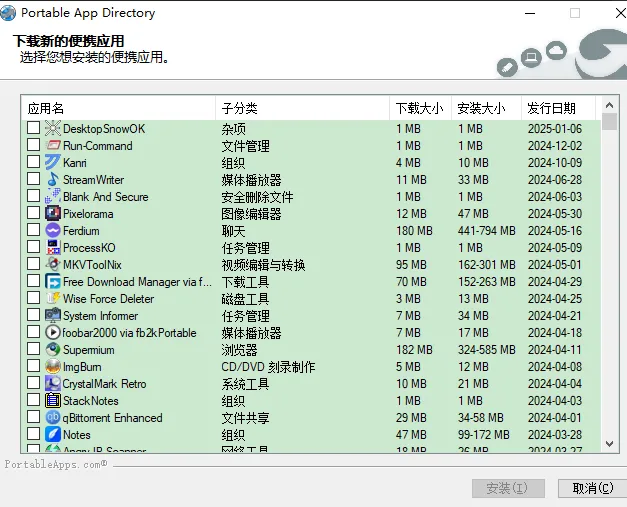Check the Run-Command checkbox

pos(34,145)
